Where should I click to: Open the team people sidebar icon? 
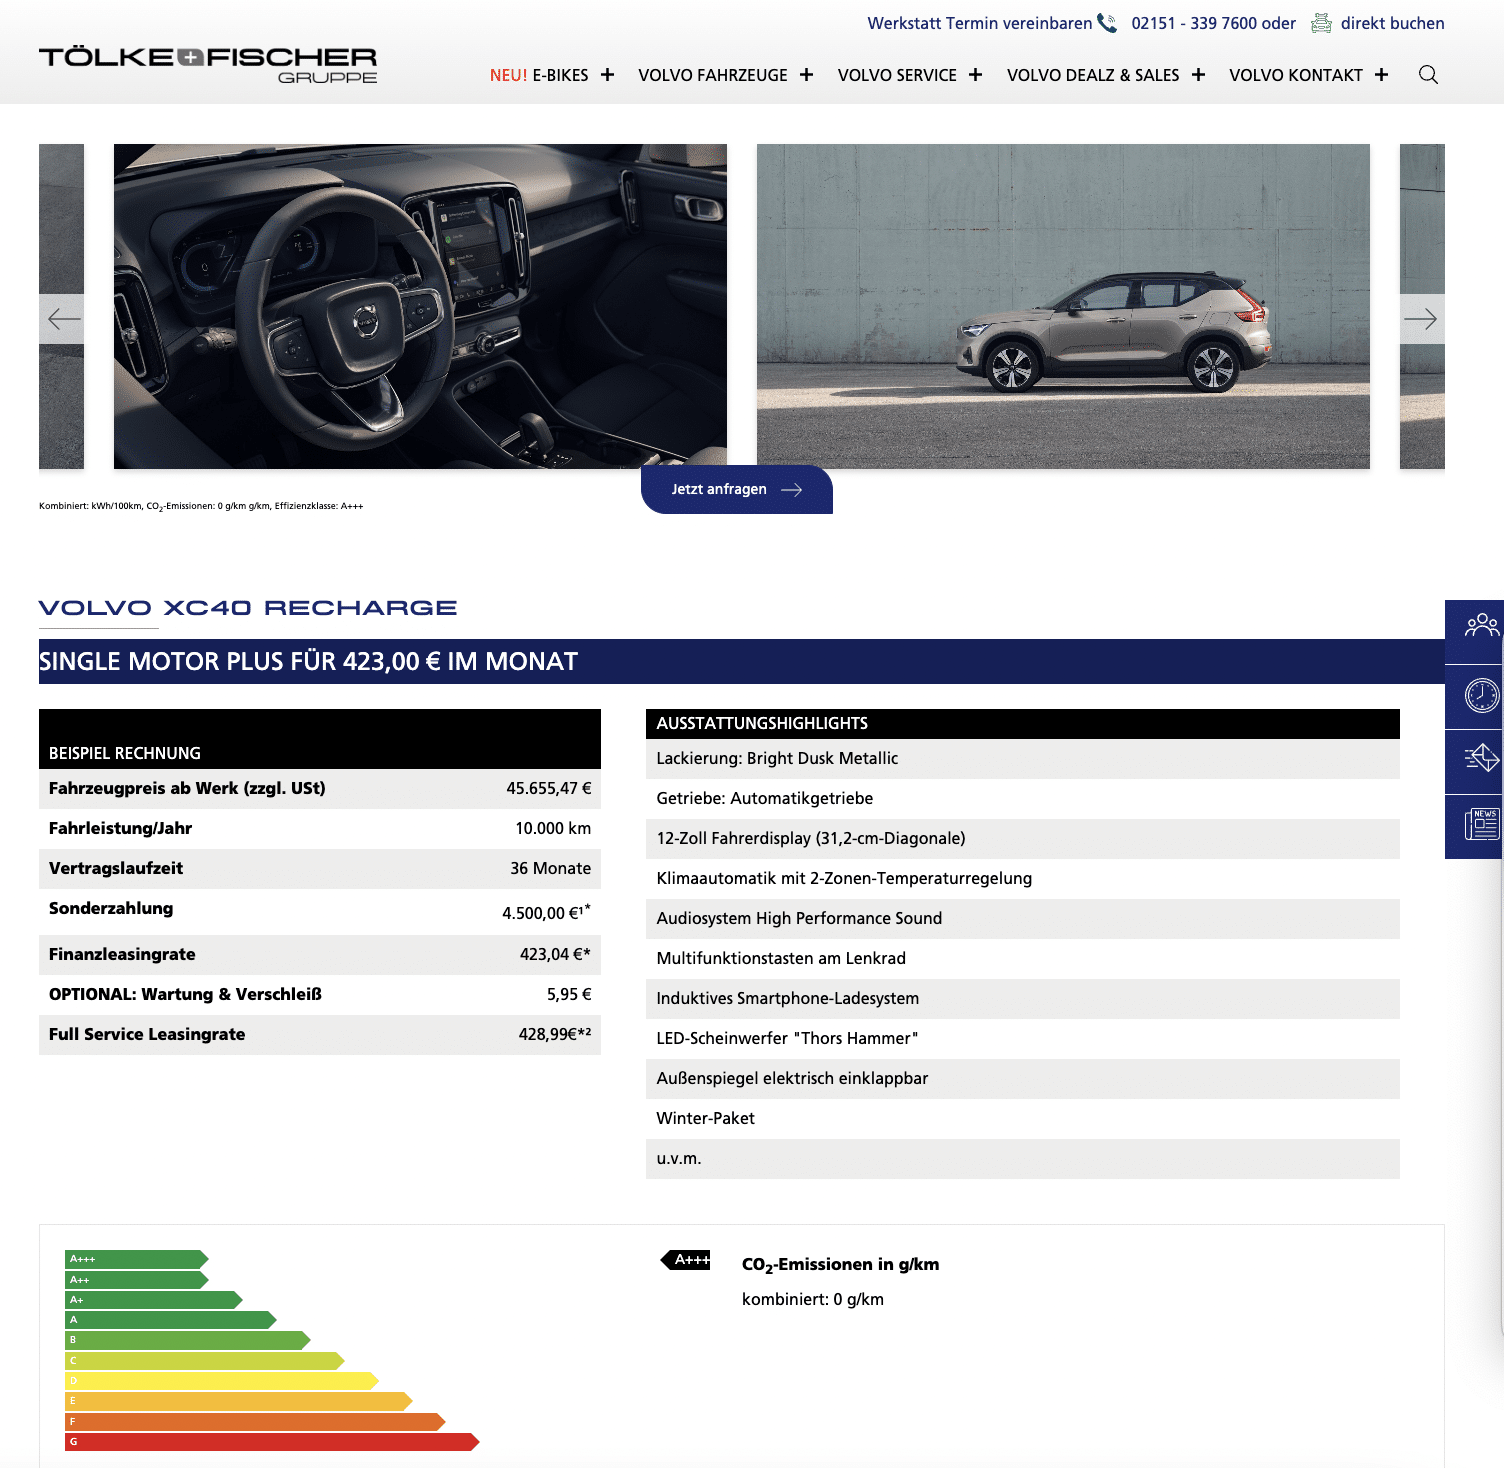(1482, 626)
